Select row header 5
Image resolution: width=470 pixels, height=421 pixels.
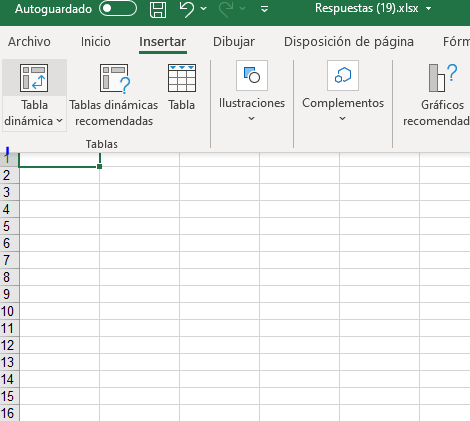[9, 226]
